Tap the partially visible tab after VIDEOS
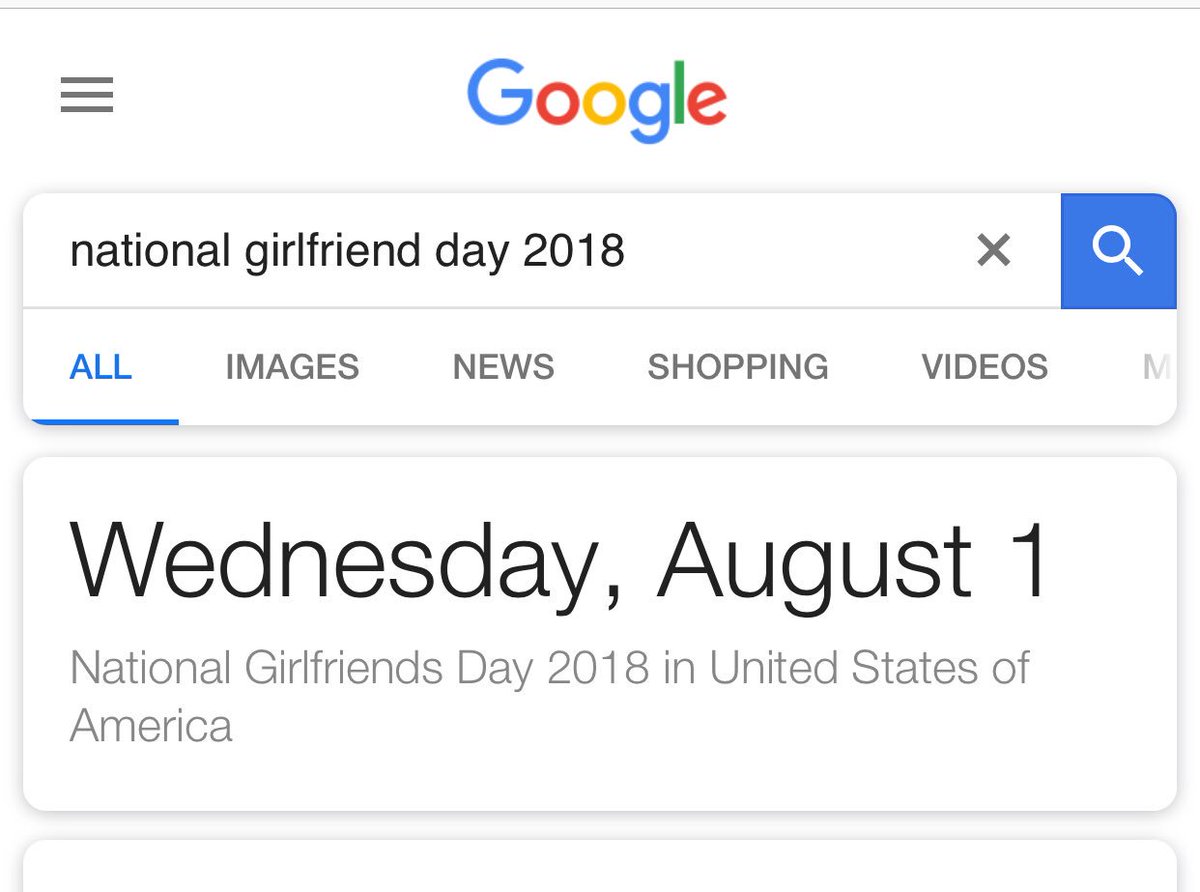Image resolution: width=1200 pixels, height=892 pixels. pyautogui.click(x=1157, y=367)
